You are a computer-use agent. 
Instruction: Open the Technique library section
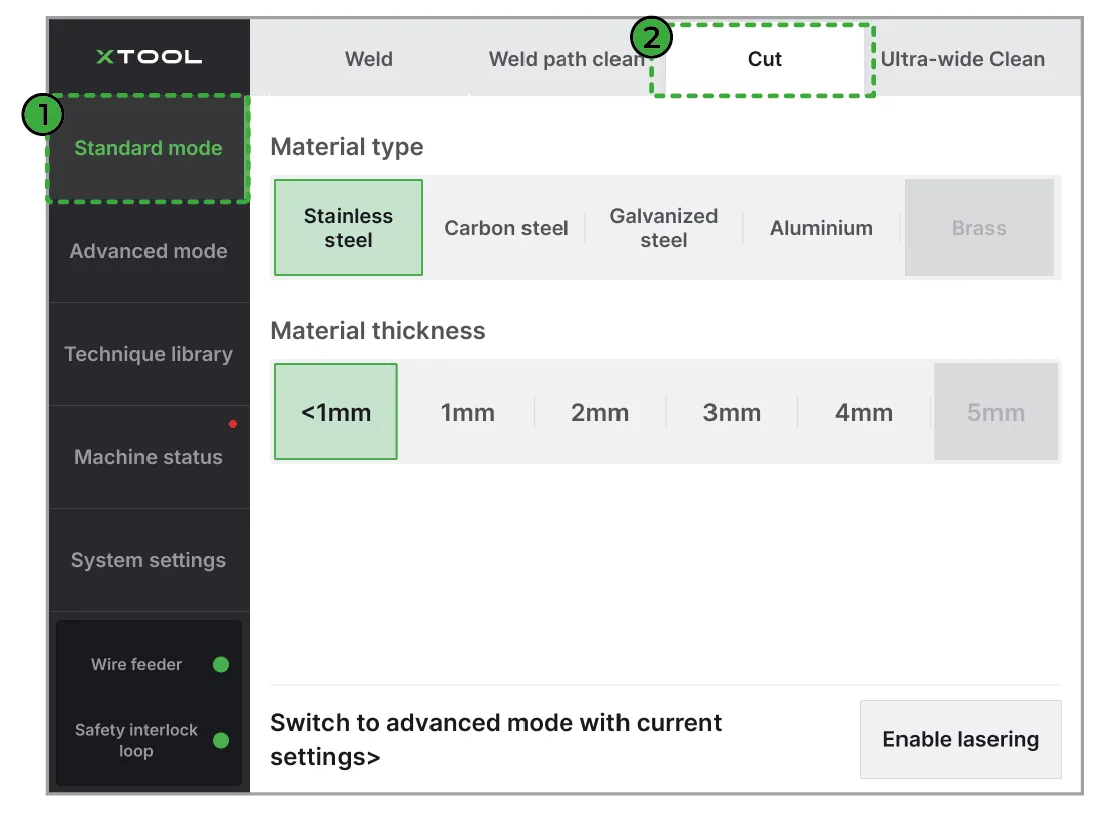click(x=148, y=354)
